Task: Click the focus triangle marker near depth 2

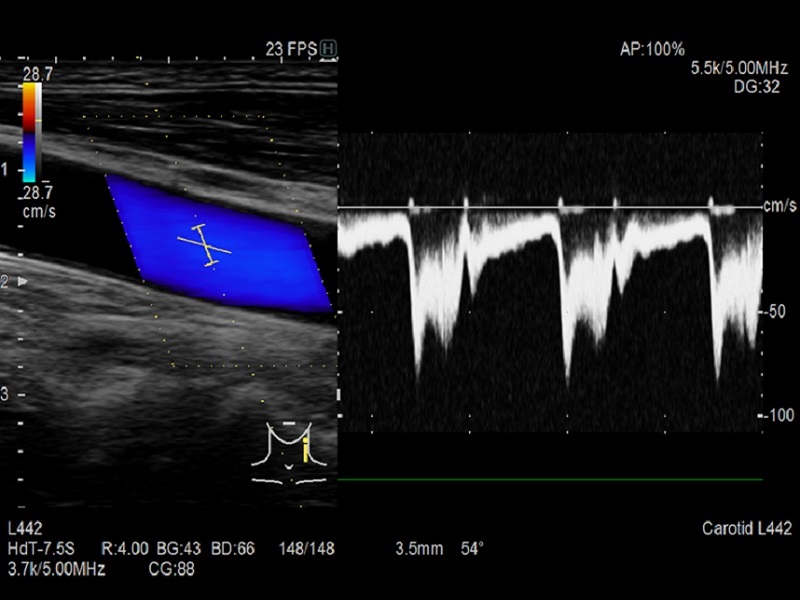Action: (x=24, y=283)
